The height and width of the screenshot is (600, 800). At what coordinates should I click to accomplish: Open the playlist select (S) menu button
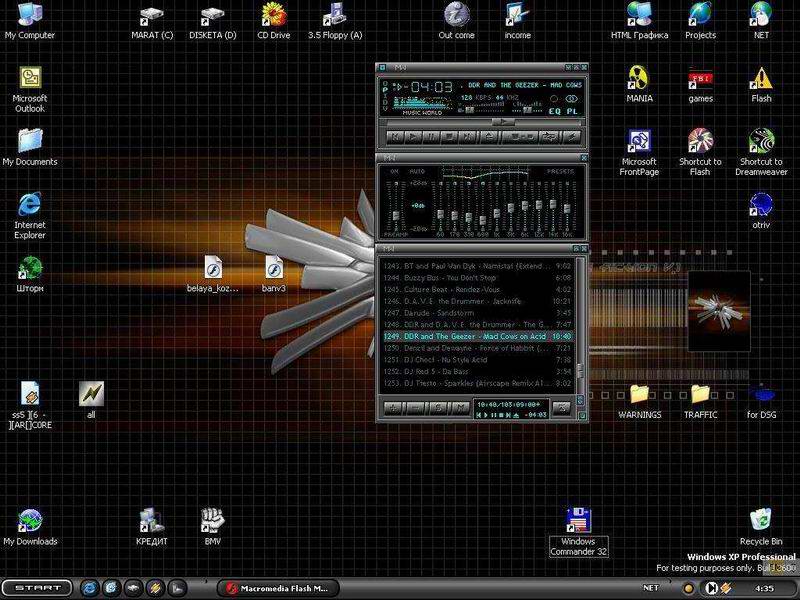(x=438, y=408)
